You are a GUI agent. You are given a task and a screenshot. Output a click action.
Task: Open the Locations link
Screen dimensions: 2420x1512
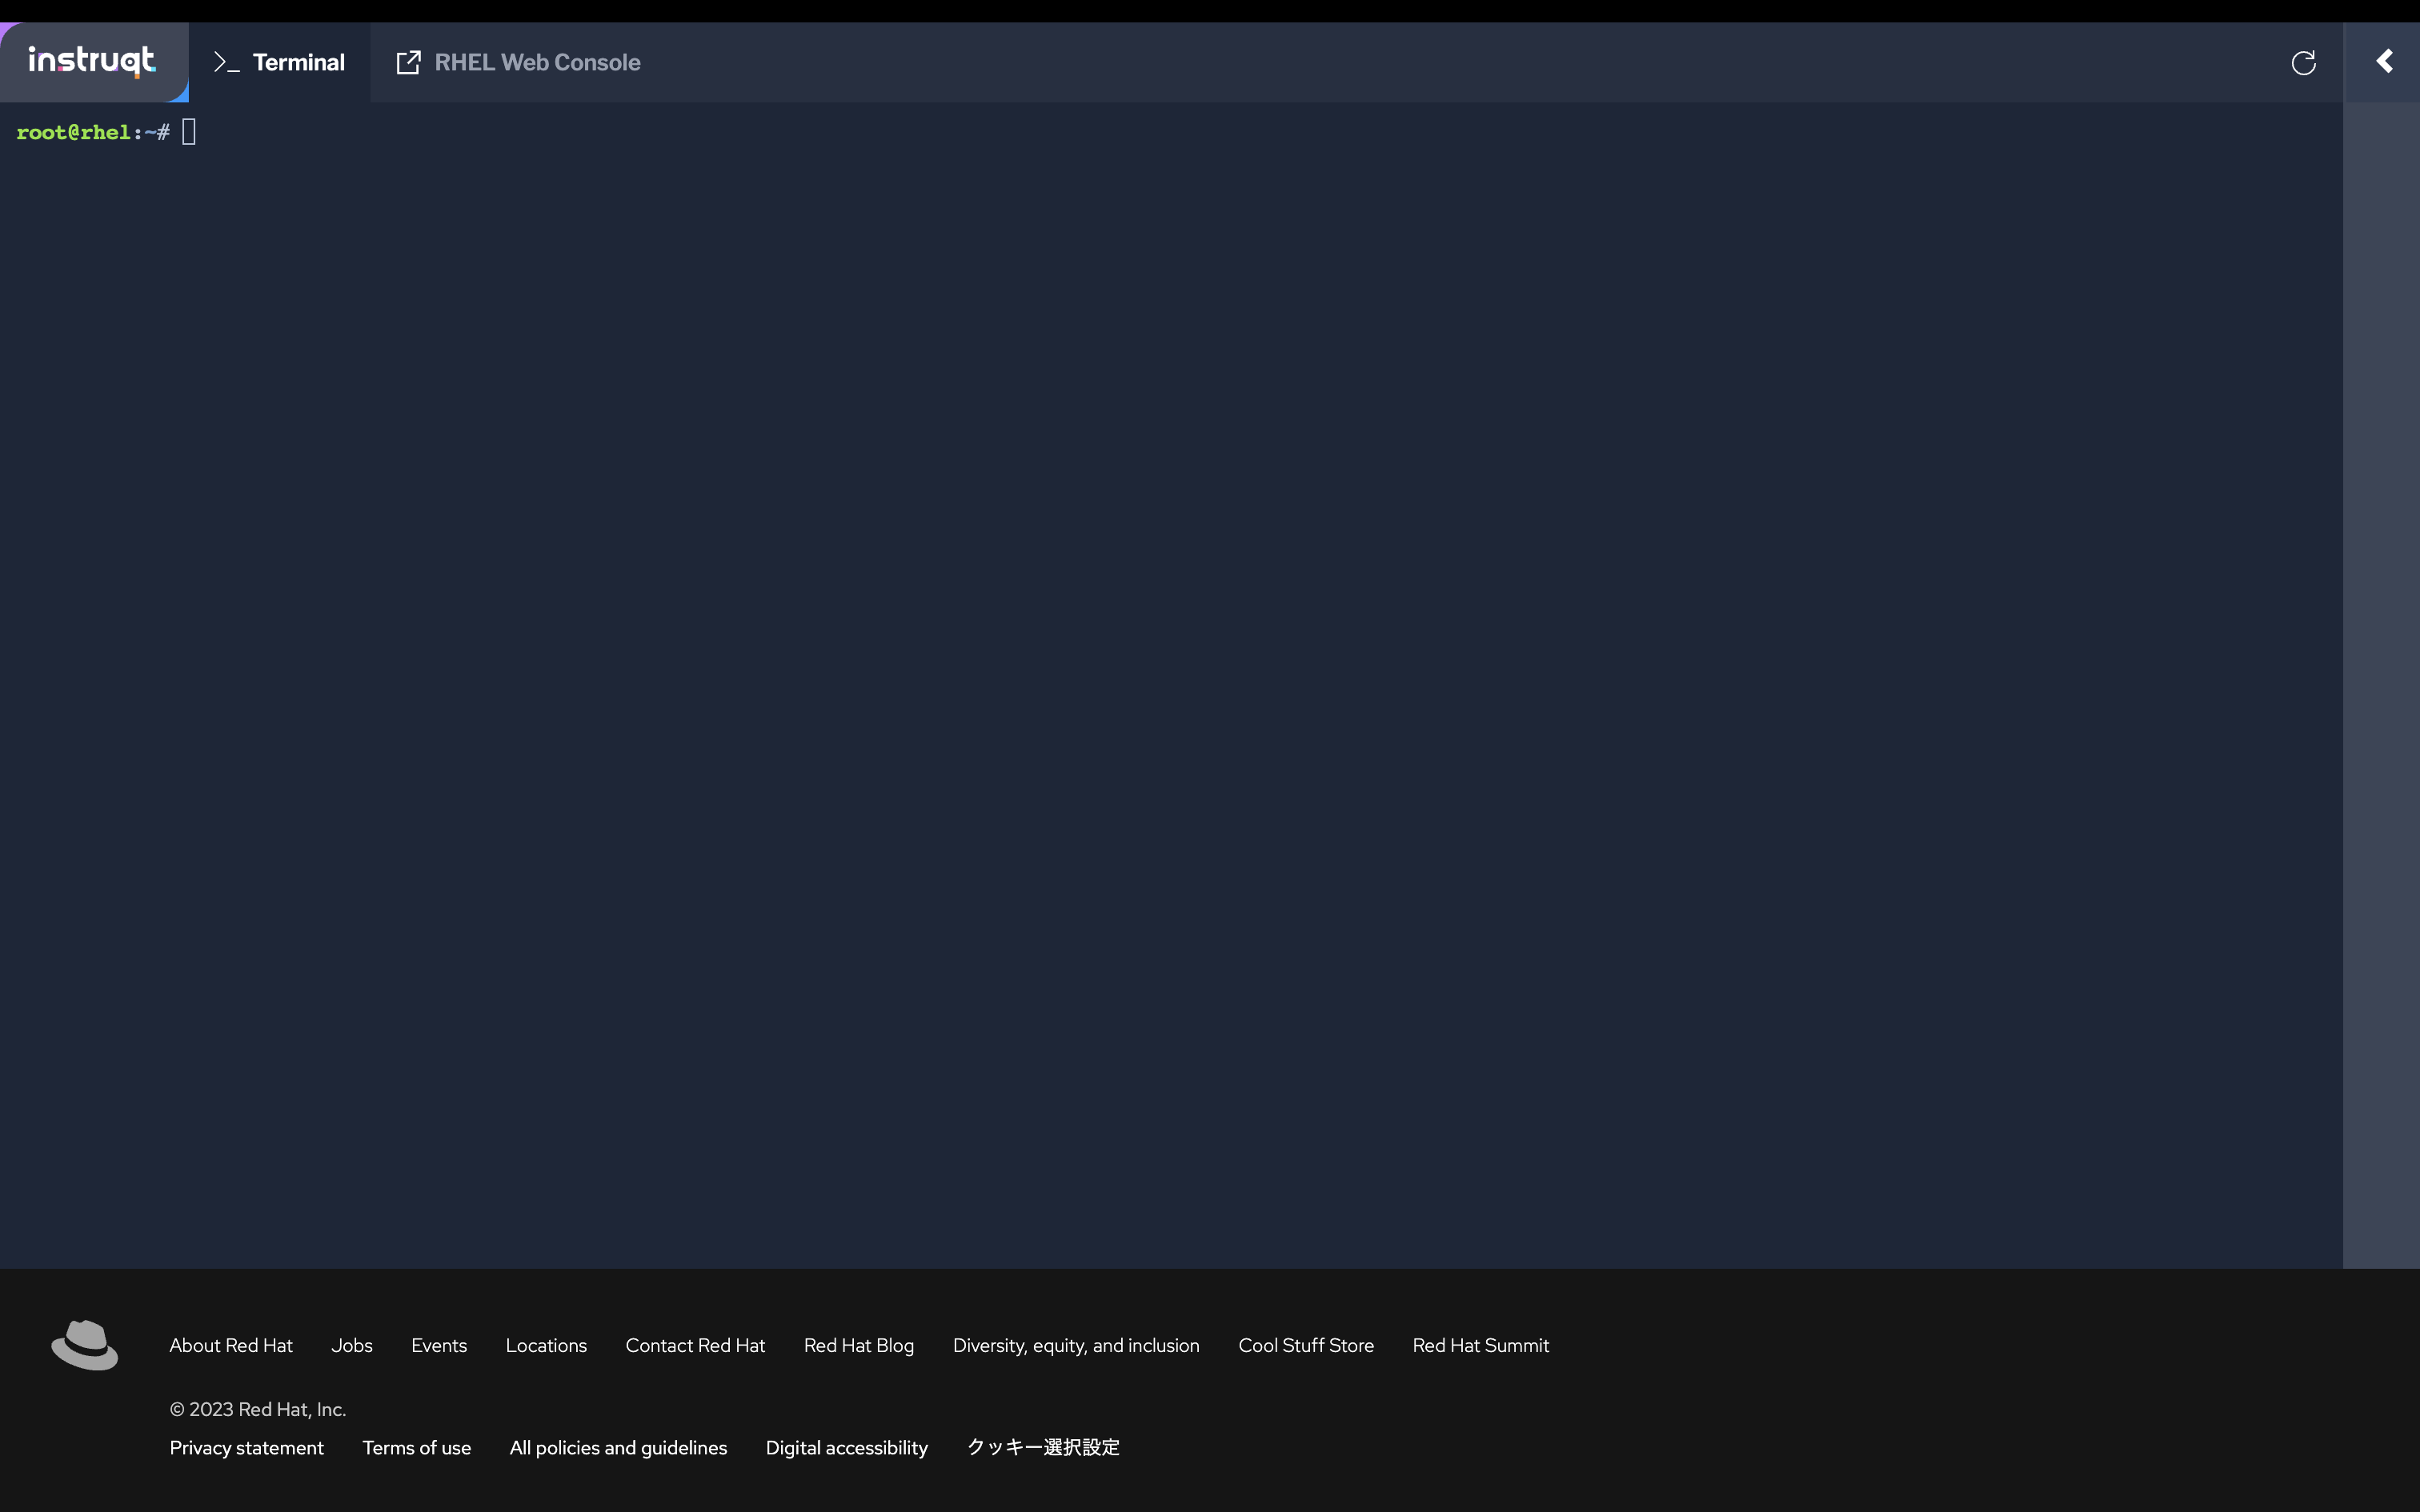546,1345
